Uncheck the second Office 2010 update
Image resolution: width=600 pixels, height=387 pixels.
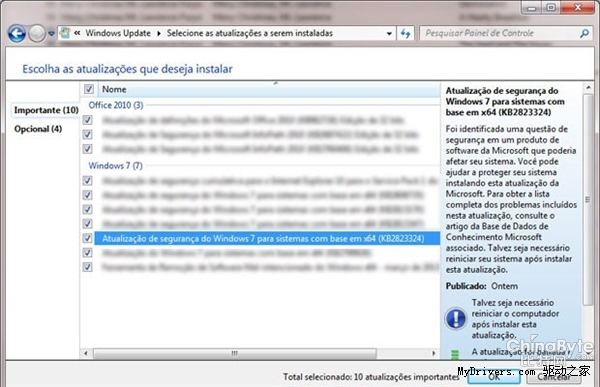tap(88, 134)
